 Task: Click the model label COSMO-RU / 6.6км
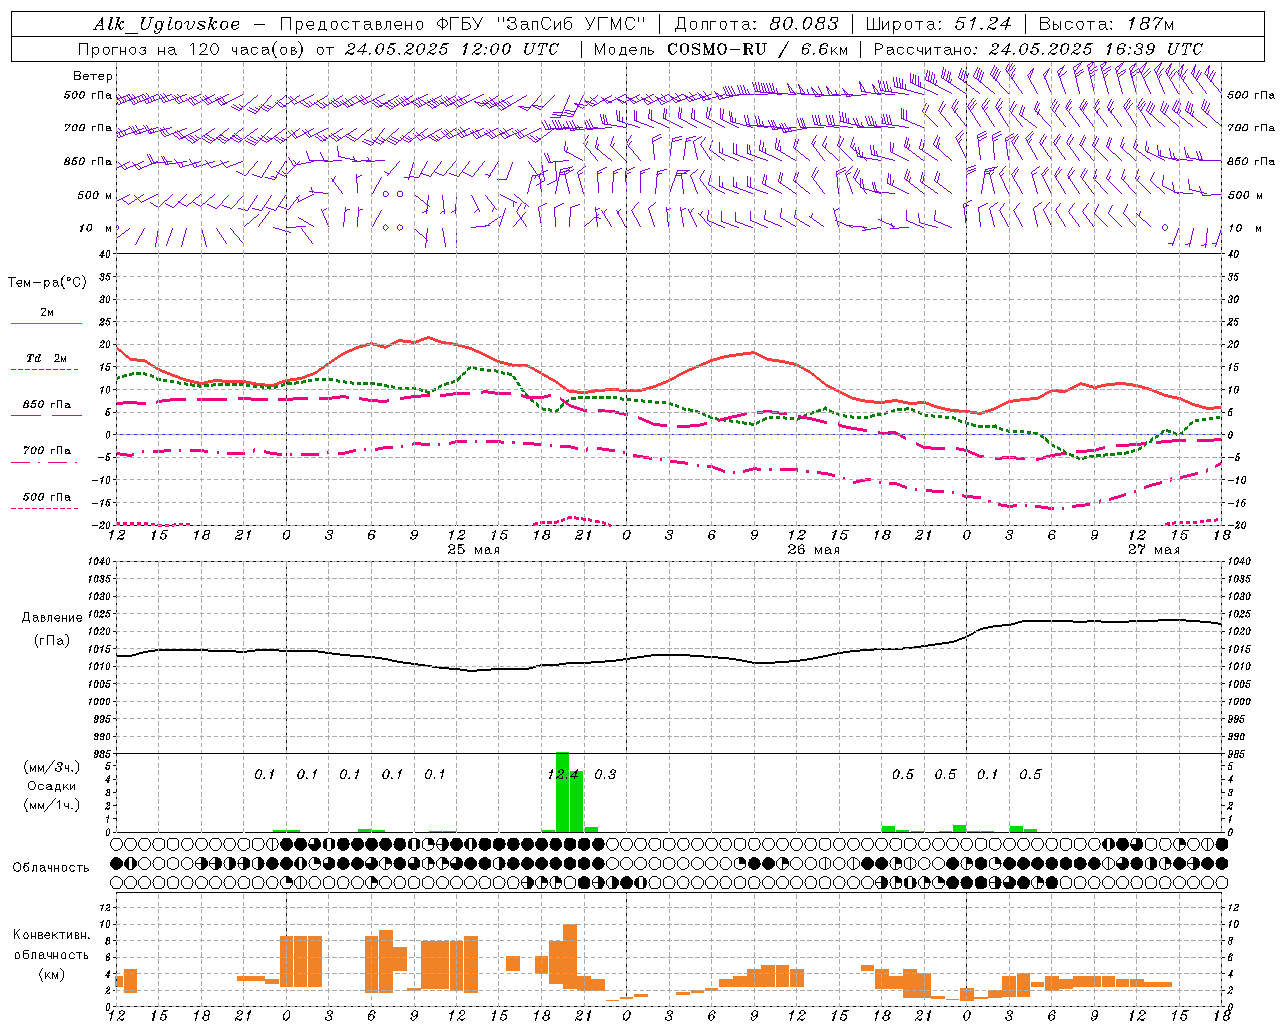(758, 49)
